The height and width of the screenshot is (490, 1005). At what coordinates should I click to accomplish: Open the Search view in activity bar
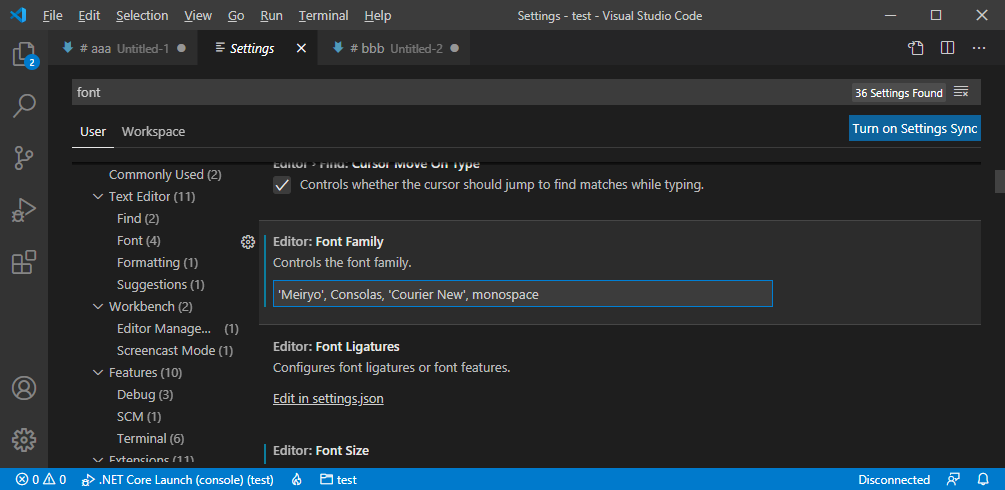click(x=24, y=106)
